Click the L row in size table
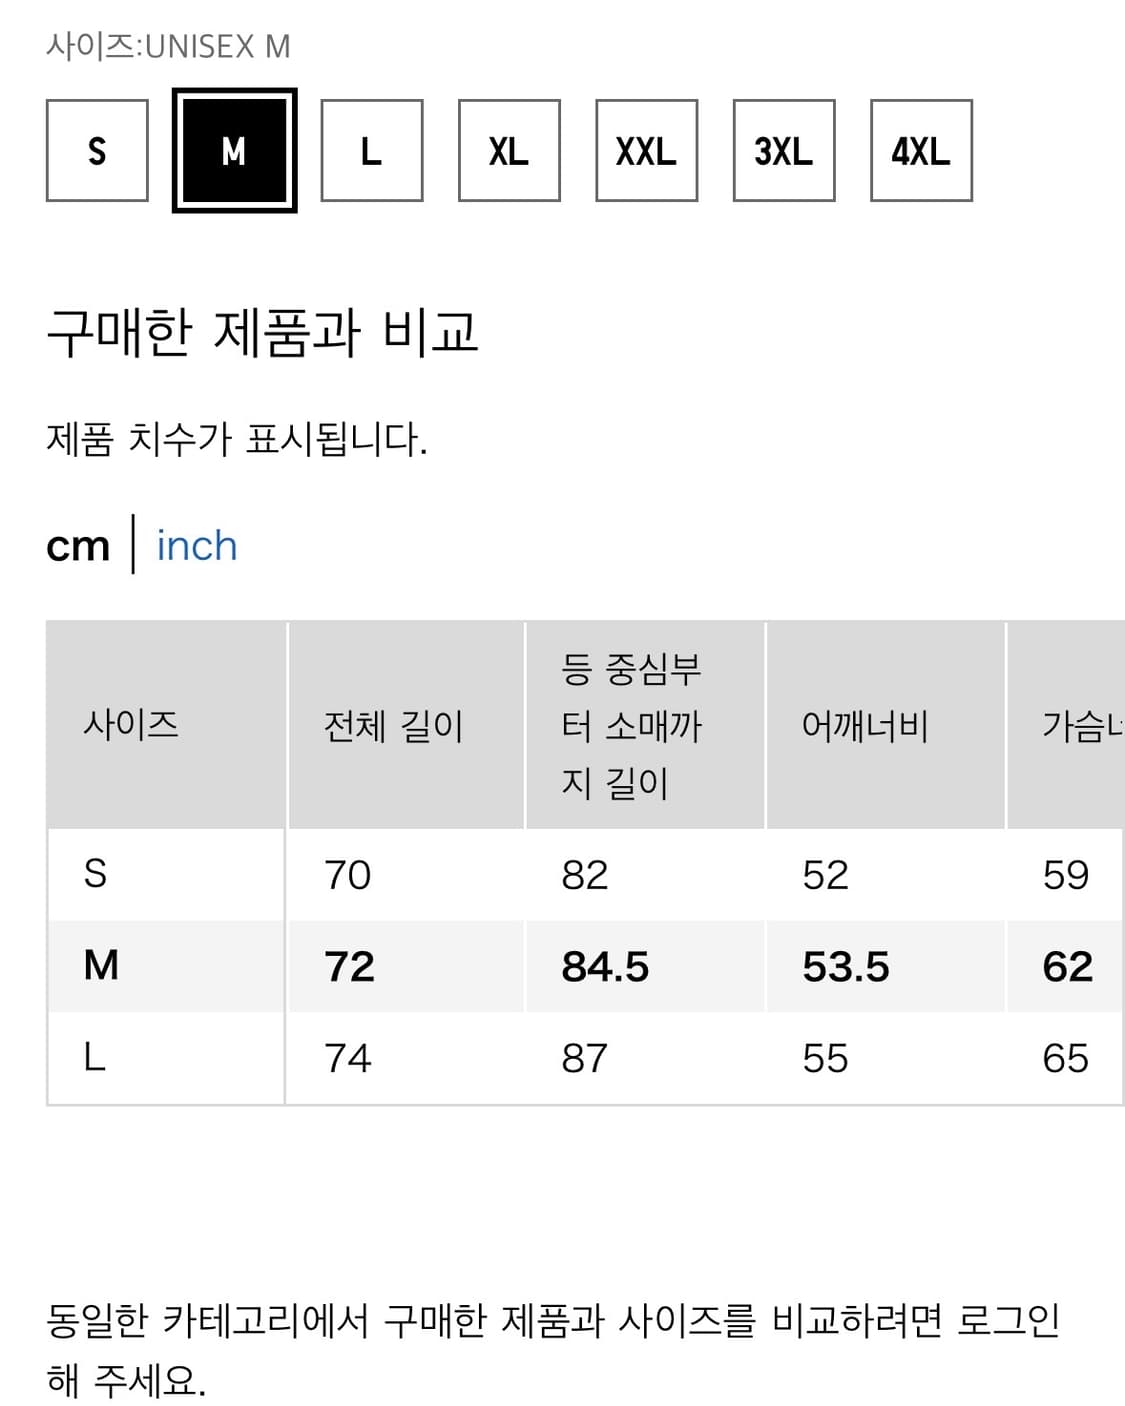Viewport: 1125px width, 1406px height. pos(95,1057)
